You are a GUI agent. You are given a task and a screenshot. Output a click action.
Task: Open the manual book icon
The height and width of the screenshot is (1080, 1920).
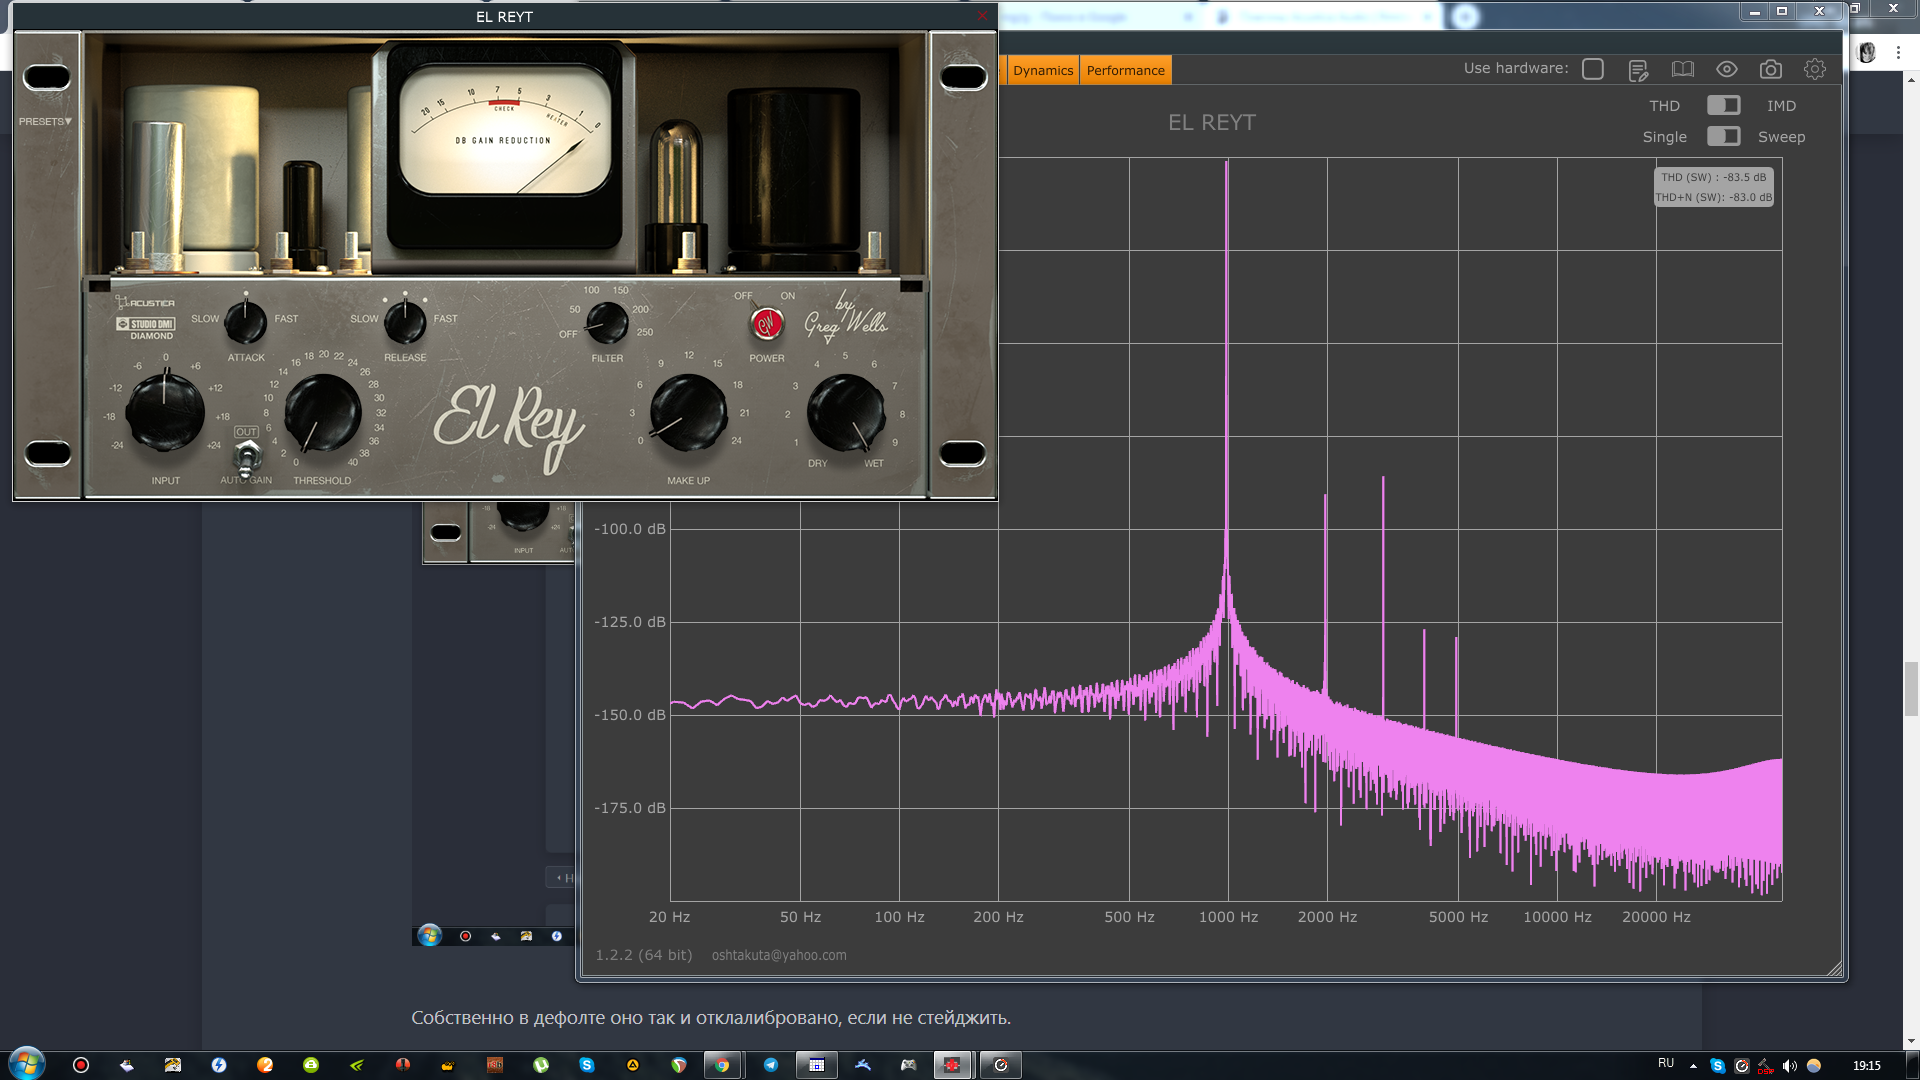(x=1682, y=69)
